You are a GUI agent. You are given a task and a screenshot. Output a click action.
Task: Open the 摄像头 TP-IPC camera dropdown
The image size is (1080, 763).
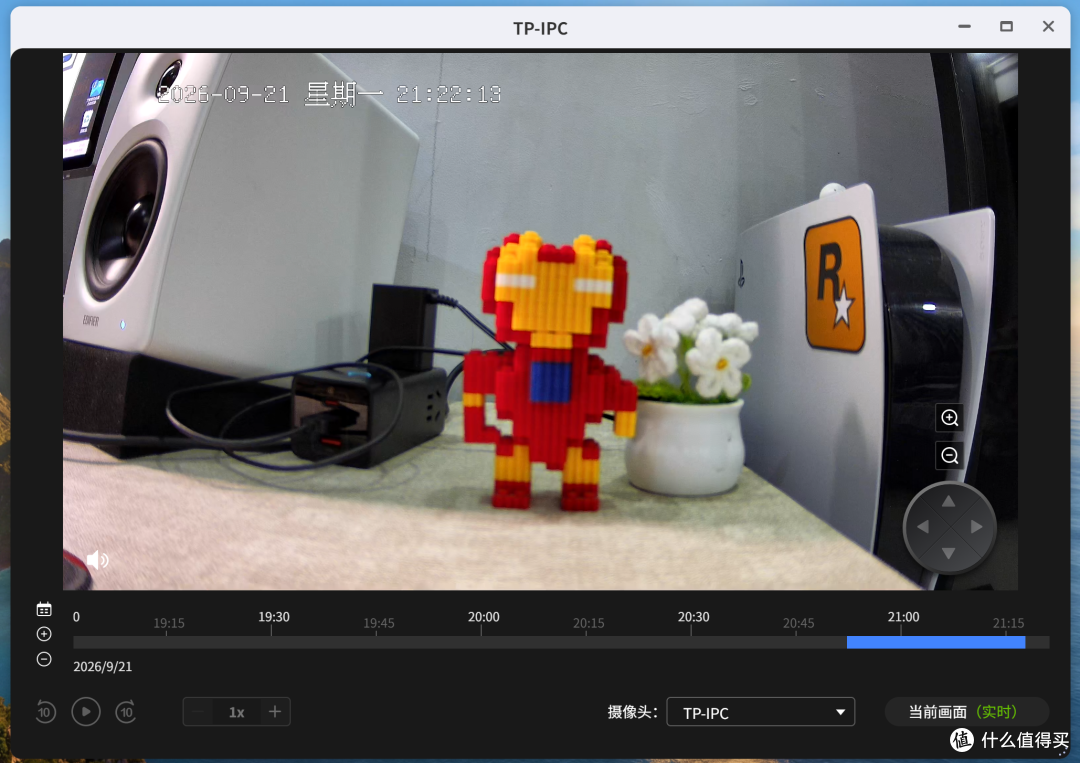760,712
